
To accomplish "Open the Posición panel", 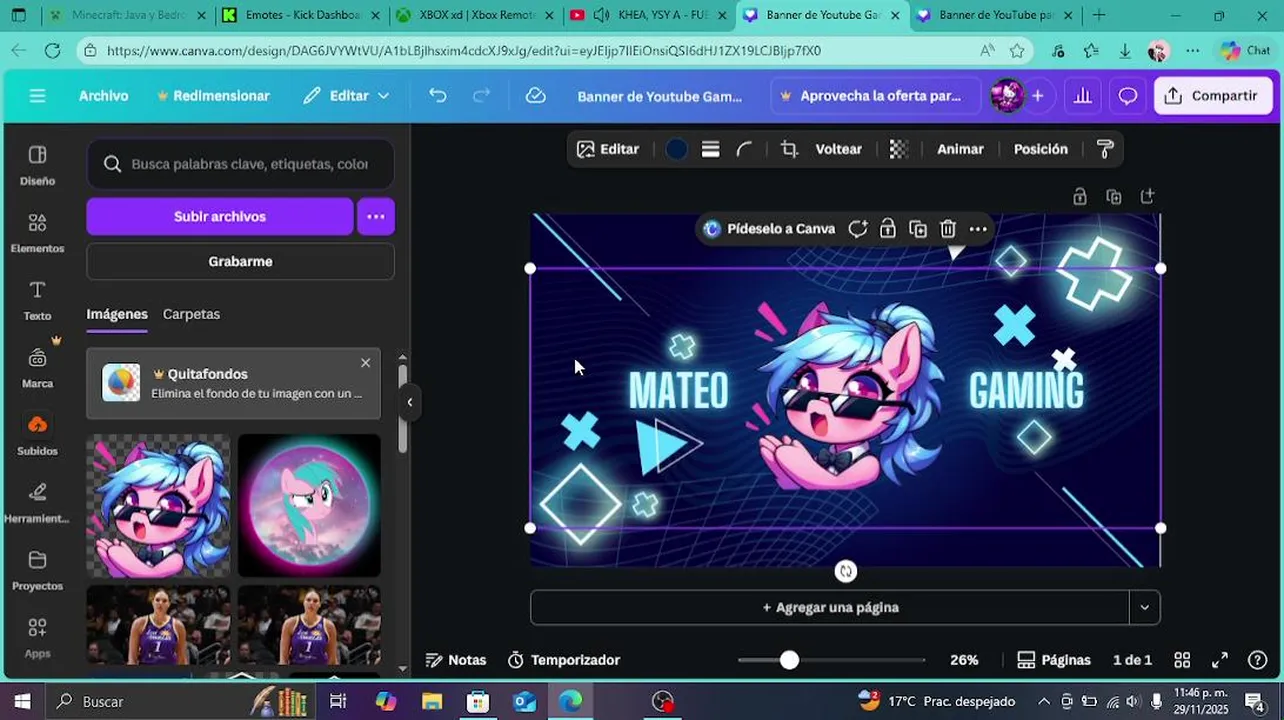I will point(1041,149).
